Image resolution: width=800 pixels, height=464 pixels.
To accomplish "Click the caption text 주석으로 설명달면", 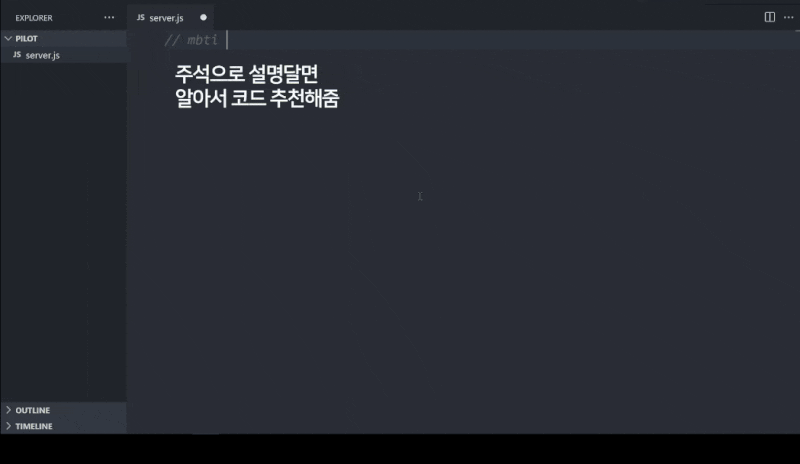I will click(x=246, y=74).
